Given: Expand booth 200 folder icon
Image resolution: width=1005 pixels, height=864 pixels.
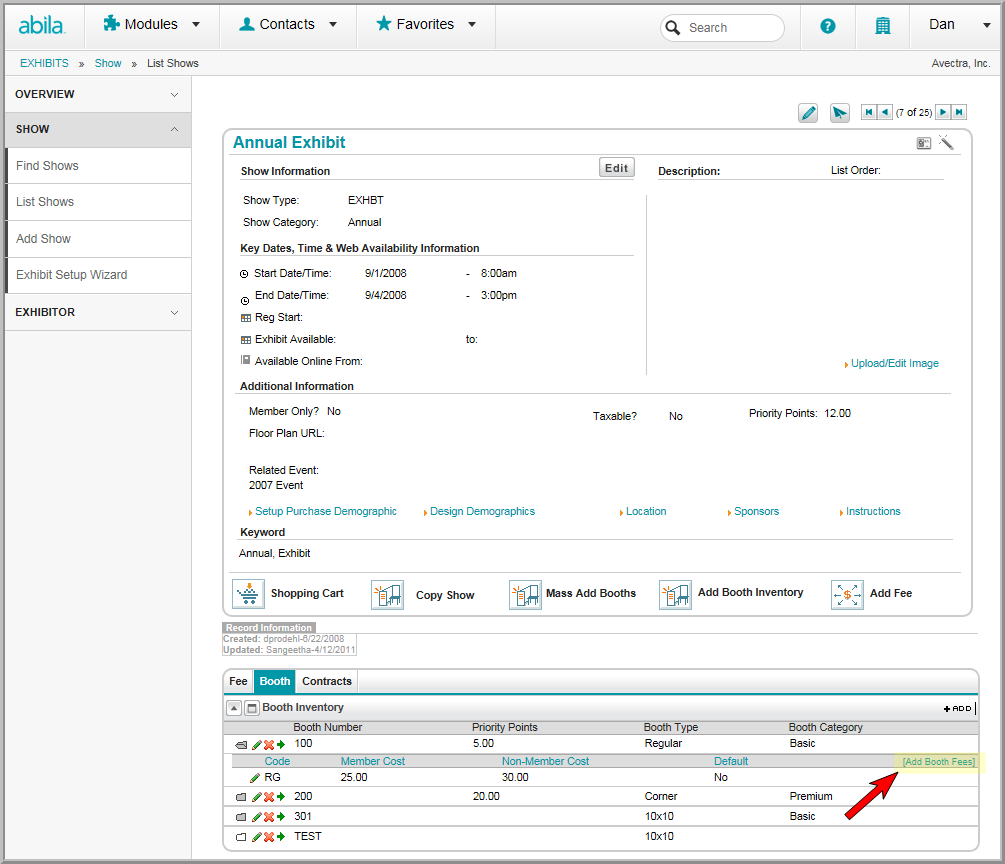Looking at the screenshot, I should tap(241, 797).
